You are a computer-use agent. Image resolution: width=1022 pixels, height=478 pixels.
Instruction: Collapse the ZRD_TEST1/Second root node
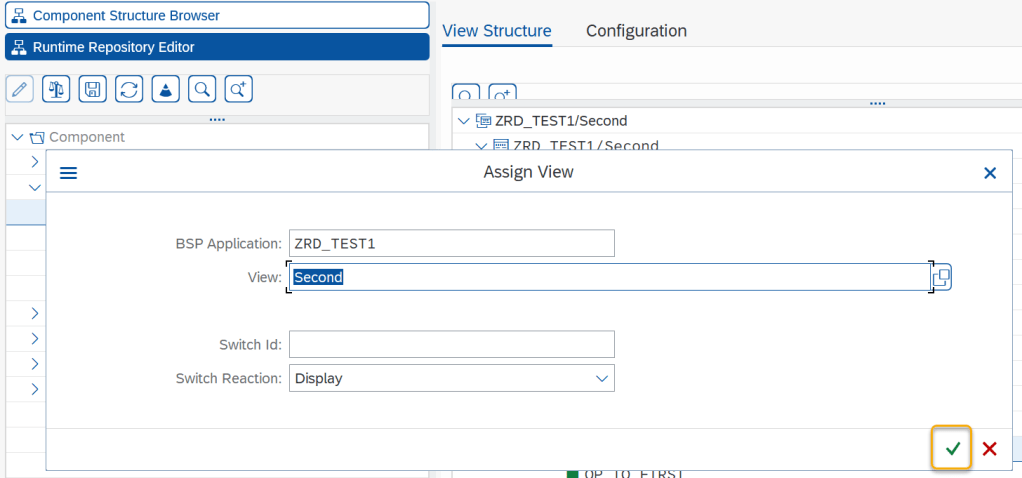click(x=462, y=121)
